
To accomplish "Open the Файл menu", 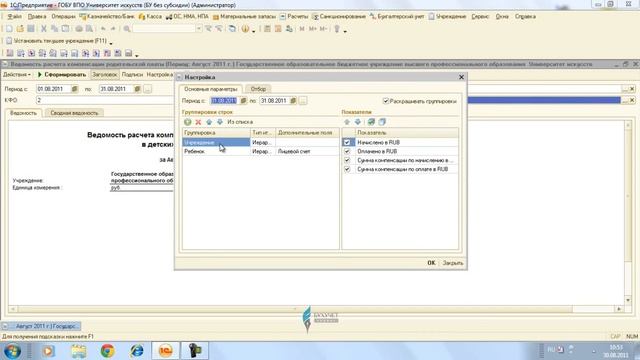I will [x=15, y=17].
